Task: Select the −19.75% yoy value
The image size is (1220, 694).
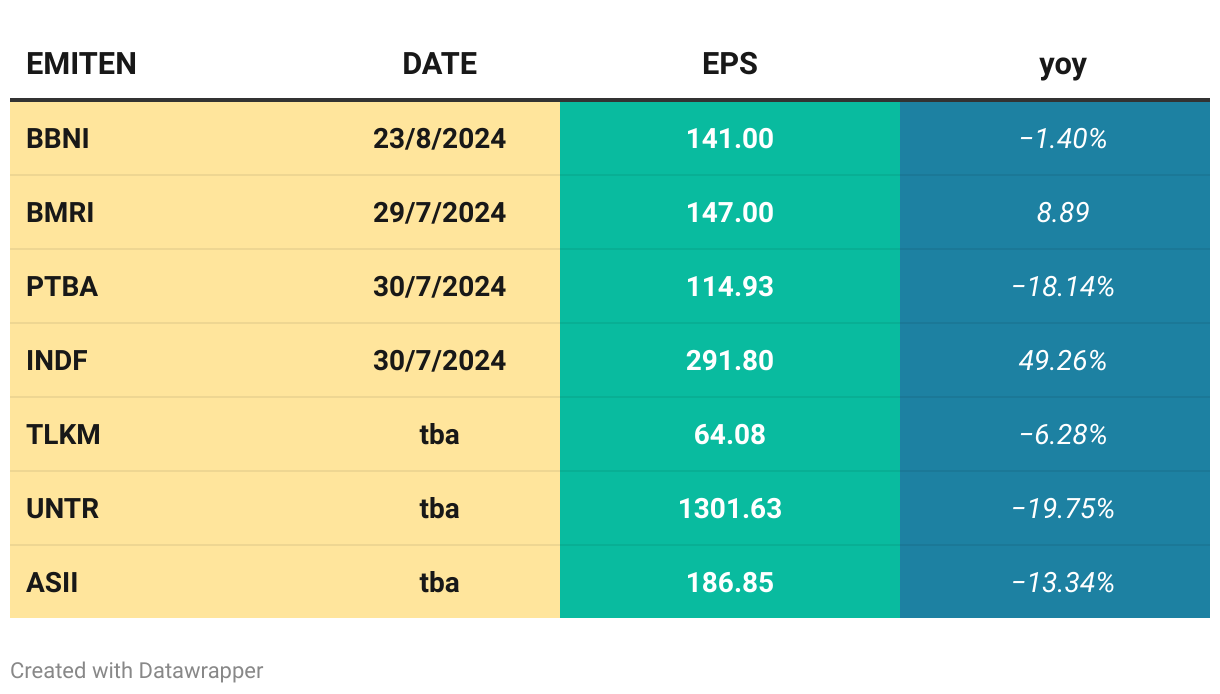Action: click(x=1062, y=508)
